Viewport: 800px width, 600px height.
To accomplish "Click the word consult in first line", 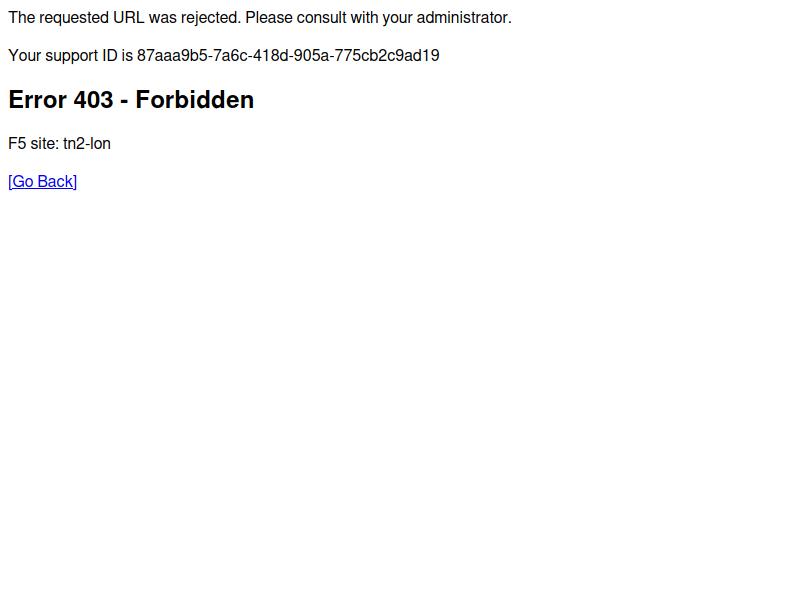I will [x=321, y=18].
